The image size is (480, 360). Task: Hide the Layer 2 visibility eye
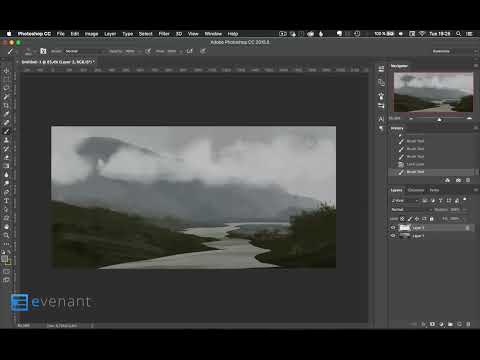(393, 228)
